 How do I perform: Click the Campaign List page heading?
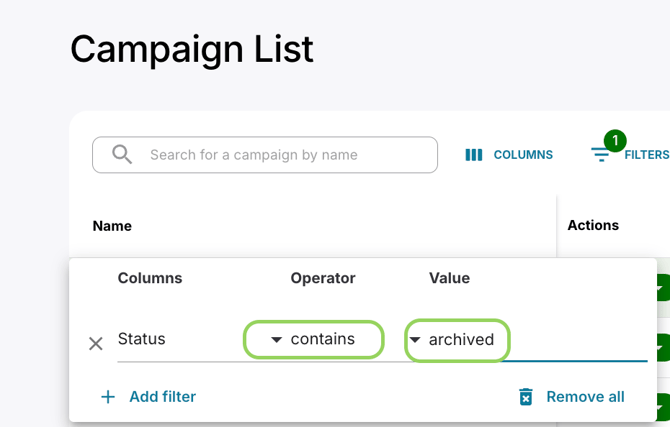tap(192, 48)
